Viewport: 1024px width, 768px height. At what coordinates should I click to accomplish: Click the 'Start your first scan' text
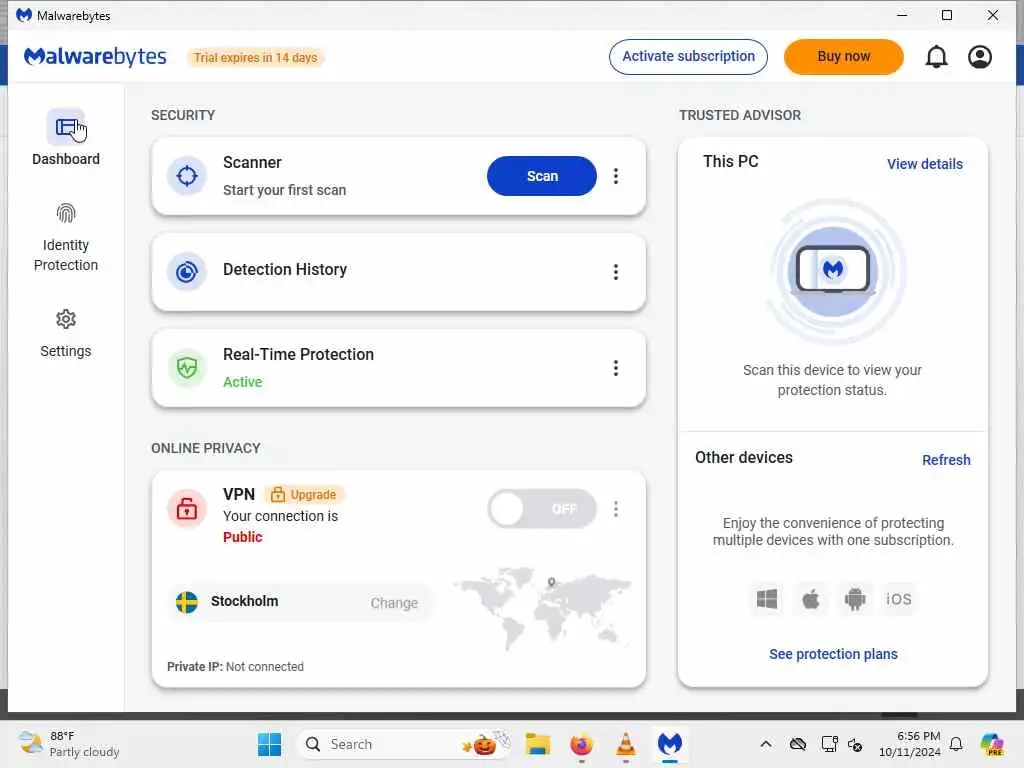click(x=284, y=190)
